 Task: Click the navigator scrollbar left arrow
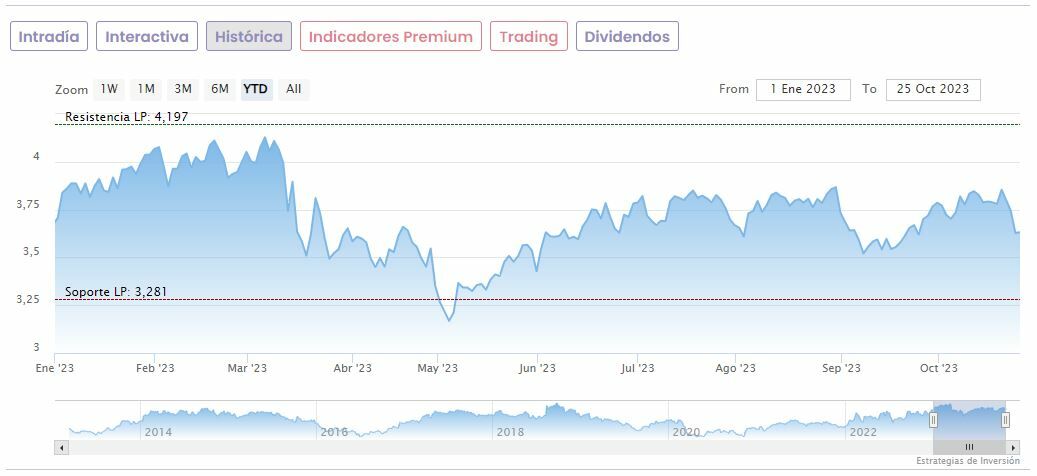tap(61, 447)
